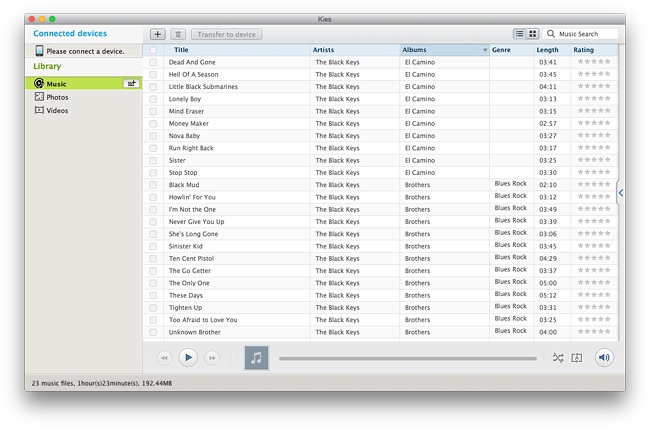Open Photos in the Library sidebar
Image resolution: width=650 pixels, height=430 pixels.
[57, 97]
